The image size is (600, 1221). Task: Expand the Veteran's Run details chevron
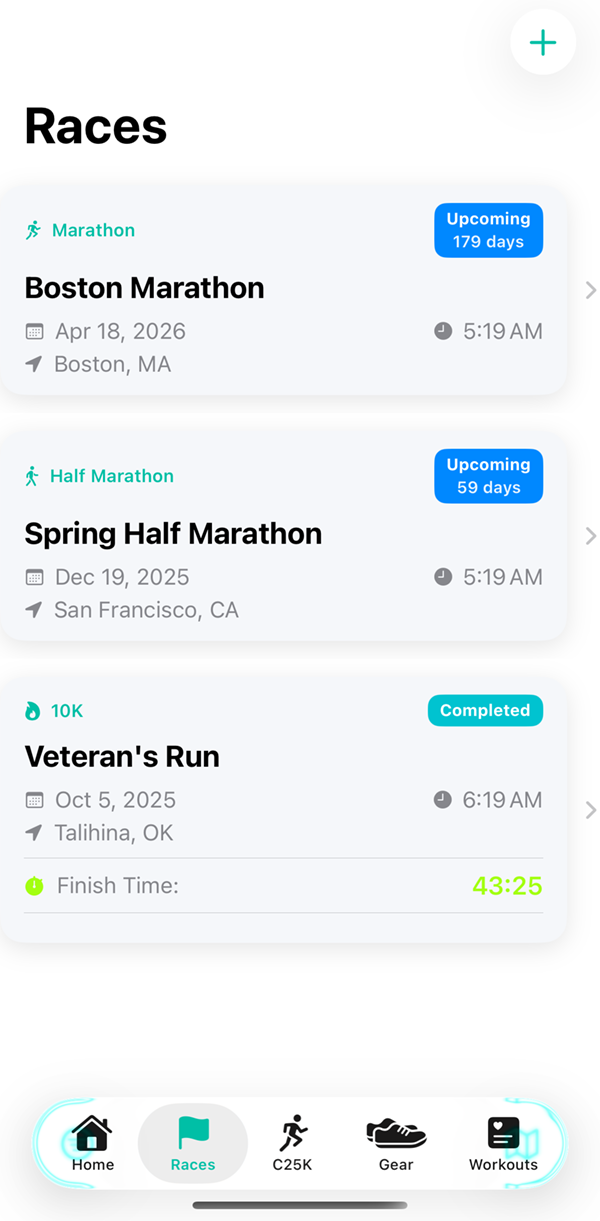pyautogui.click(x=589, y=810)
